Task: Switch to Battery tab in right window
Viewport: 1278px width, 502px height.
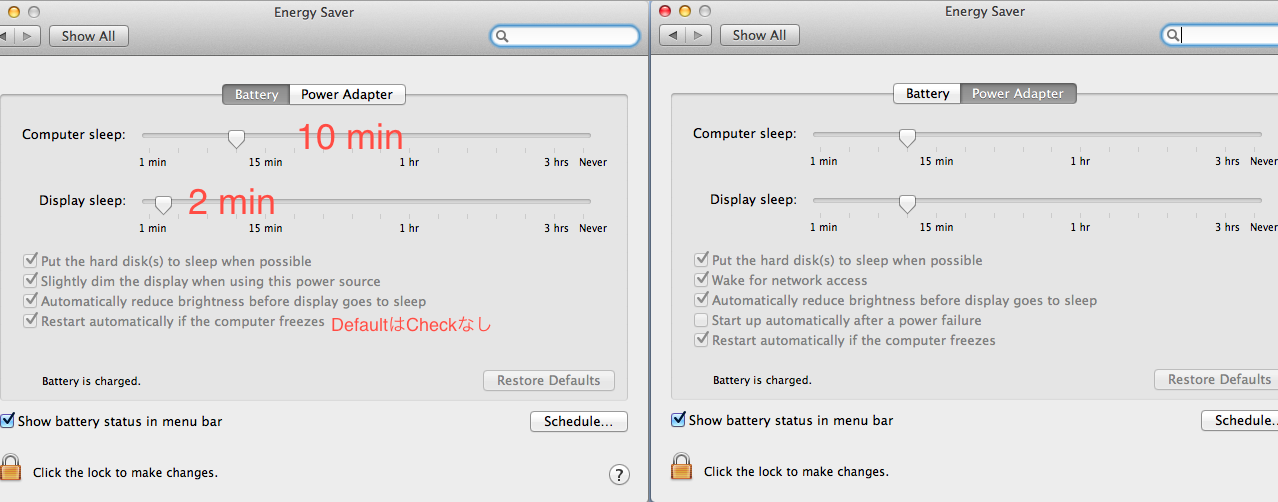Action: [x=927, y=93]
